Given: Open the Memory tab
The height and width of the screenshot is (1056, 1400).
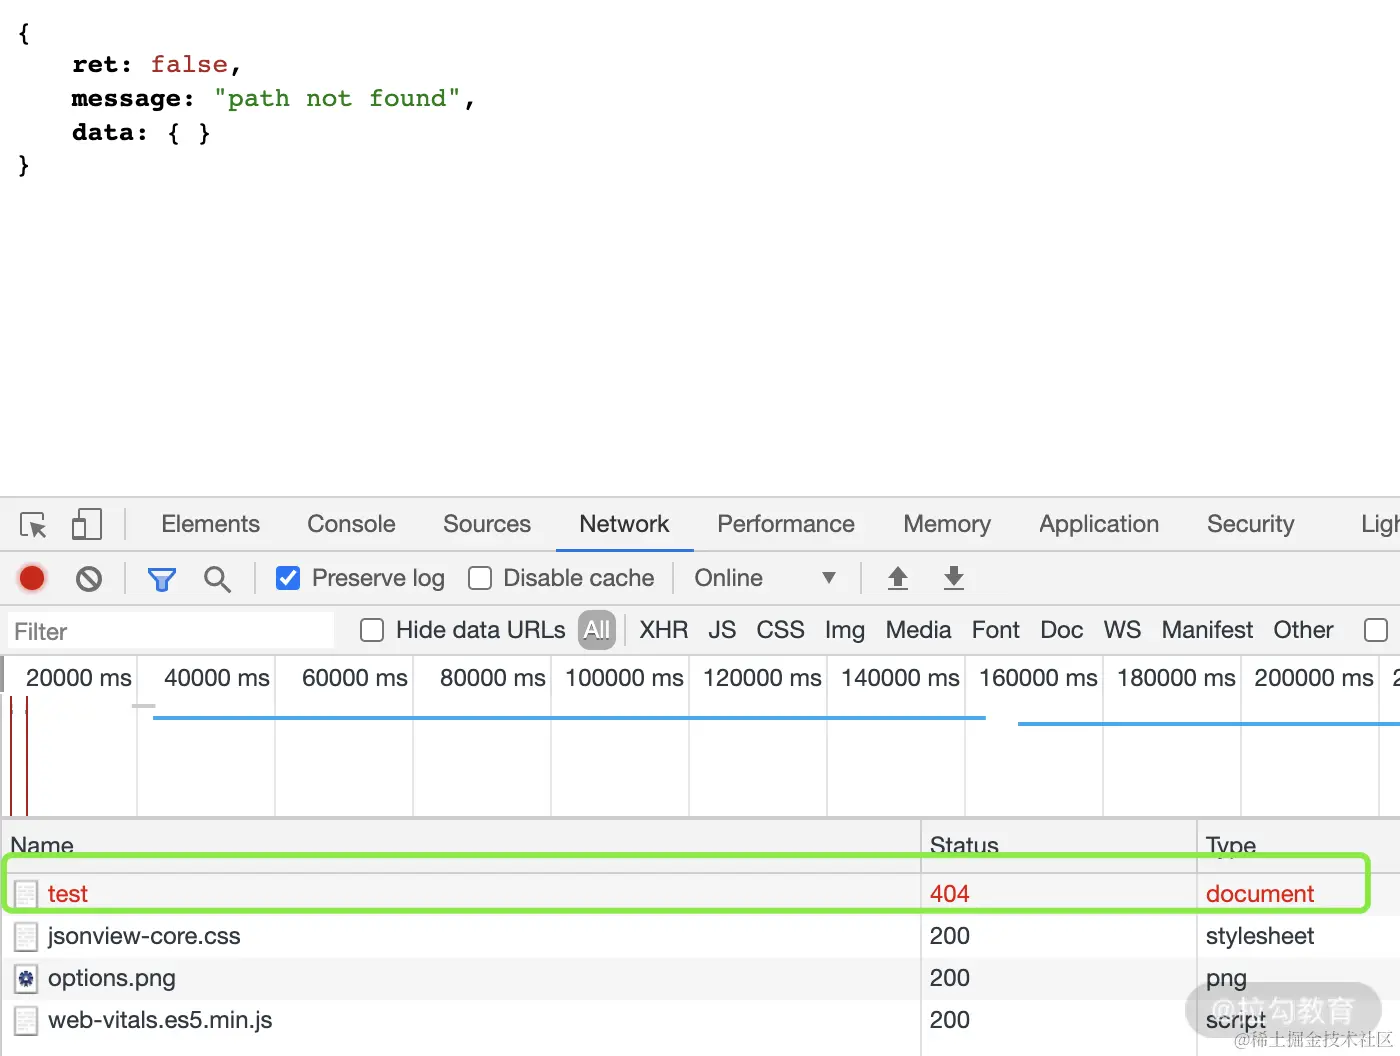Looking at the screenshot, I should click(x=947, y=524).
